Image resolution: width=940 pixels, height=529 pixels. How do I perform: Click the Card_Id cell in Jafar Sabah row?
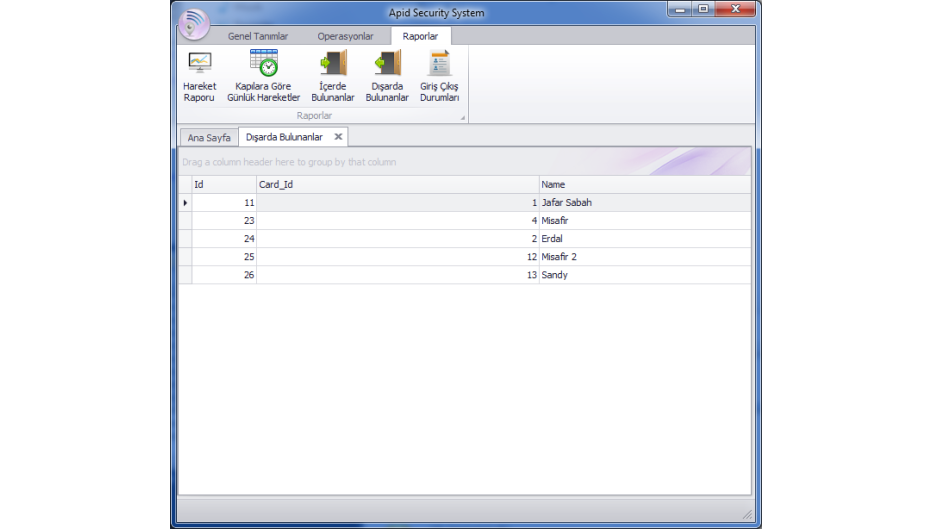point(397,203)
